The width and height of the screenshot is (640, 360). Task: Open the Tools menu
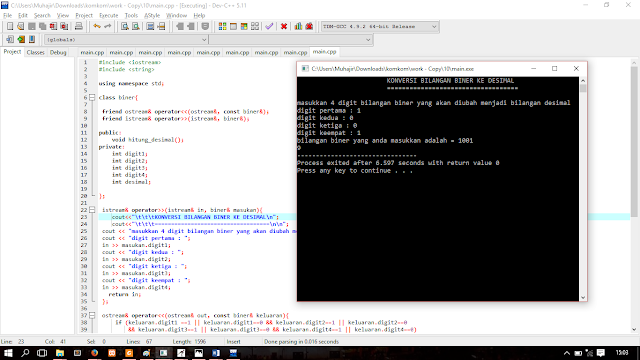click(x=131, y=16)
